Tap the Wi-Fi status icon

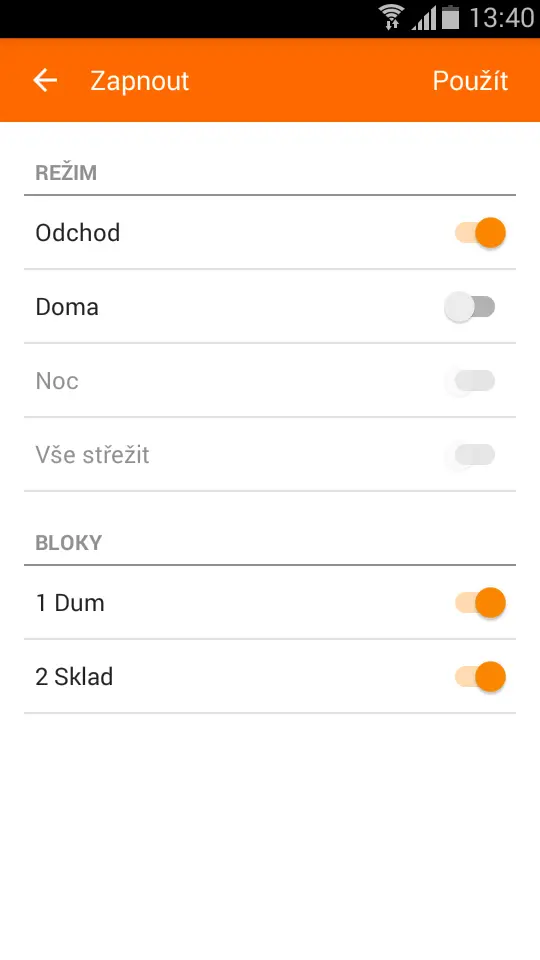(x=391, y=17)
